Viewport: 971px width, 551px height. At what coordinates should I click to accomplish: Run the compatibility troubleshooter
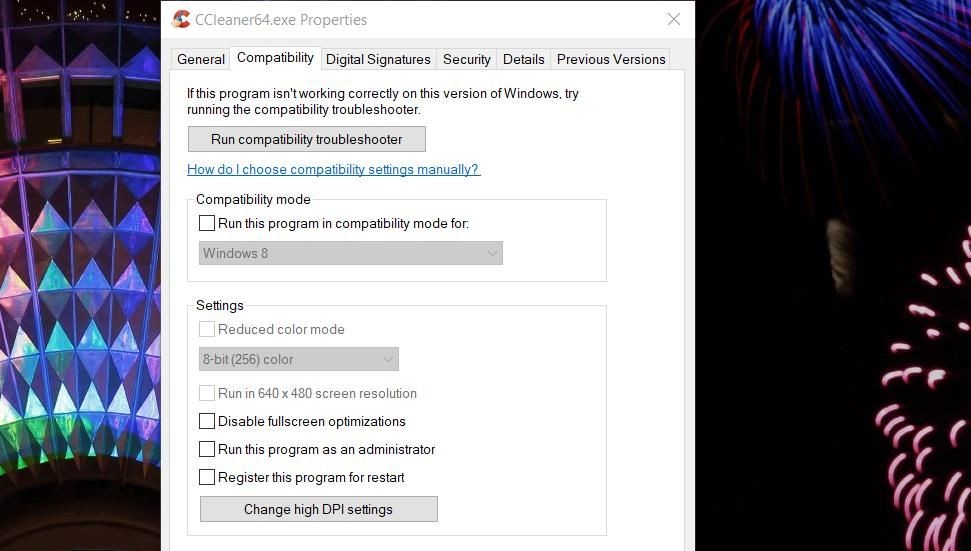tap(307, 139)
